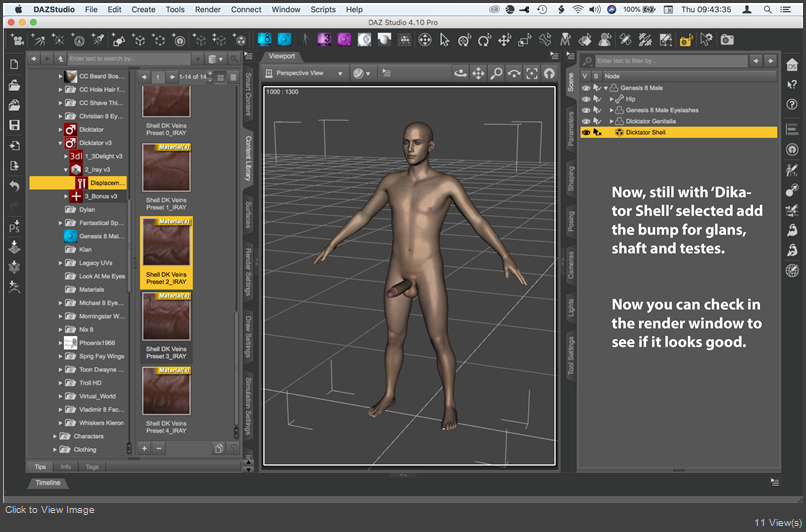Toggle selectable arrow for the Genesis 8 Male node
The height and width of the screenshot is (532, 806).
coord(597,88)
